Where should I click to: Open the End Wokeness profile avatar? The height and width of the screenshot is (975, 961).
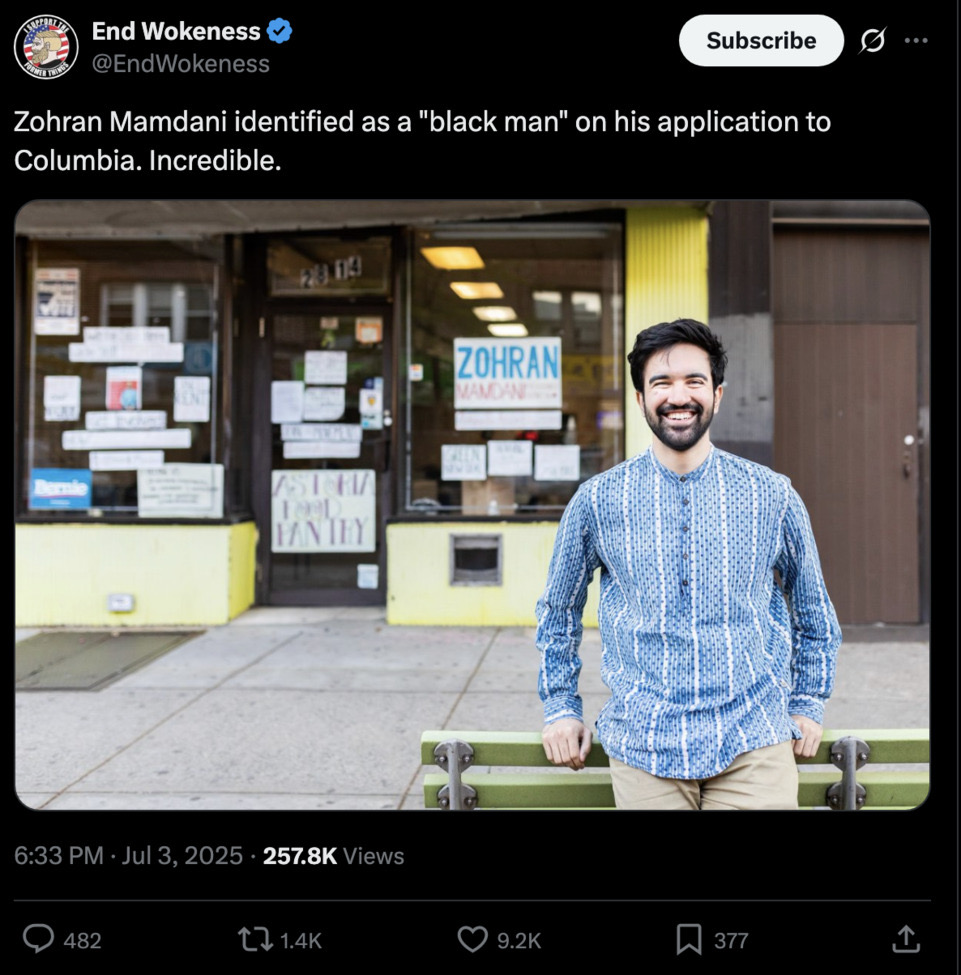tap(46, 47)
